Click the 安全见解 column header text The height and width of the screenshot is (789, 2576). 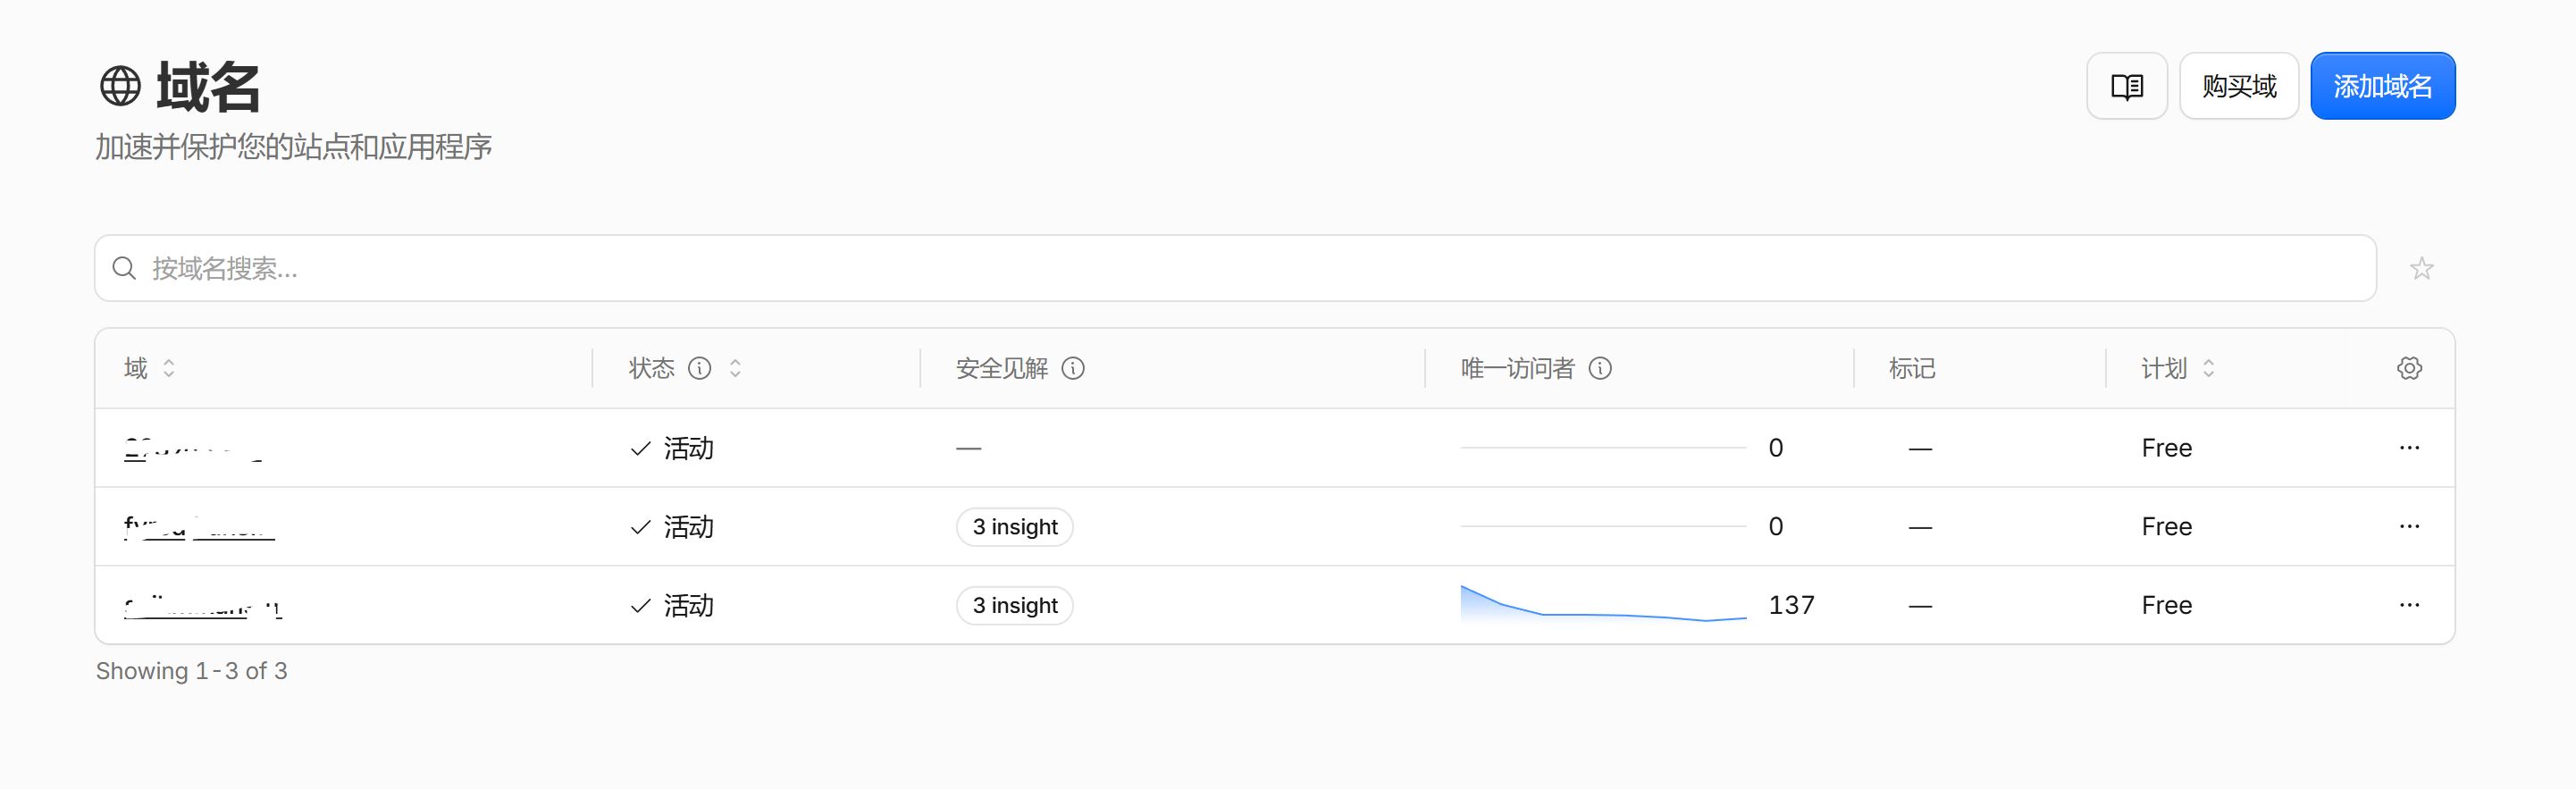pyautogui.click(x=1001, y=368)
